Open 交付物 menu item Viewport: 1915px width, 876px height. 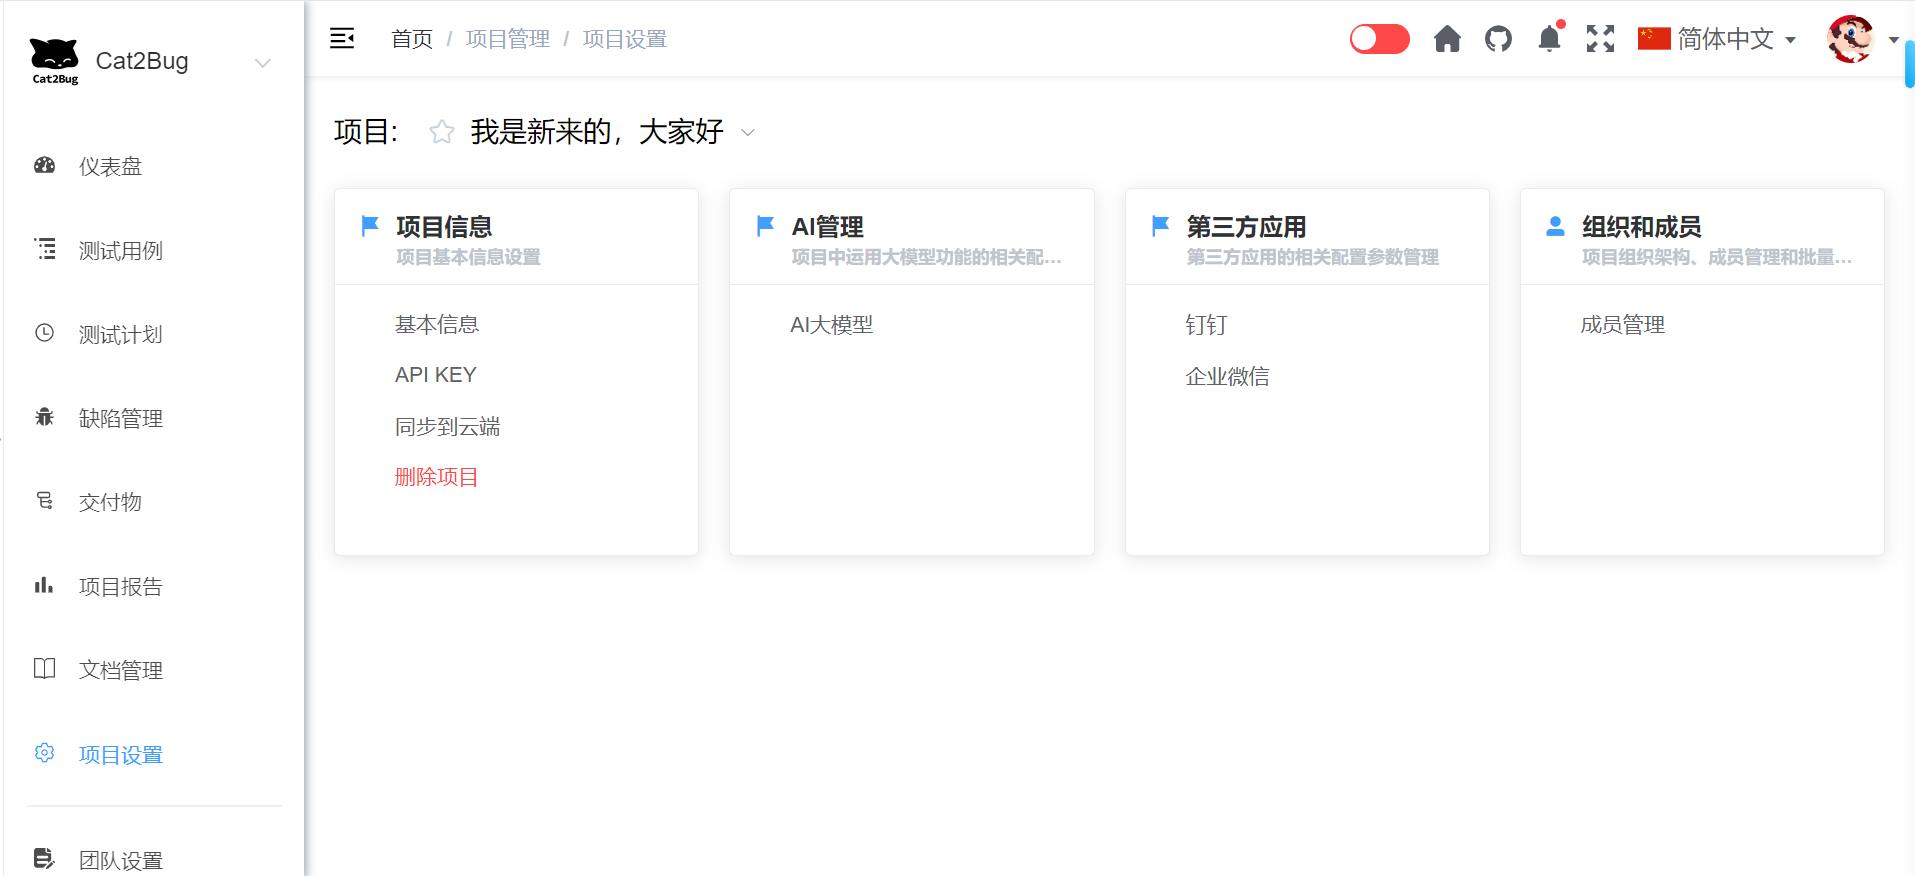pos(111,502)
